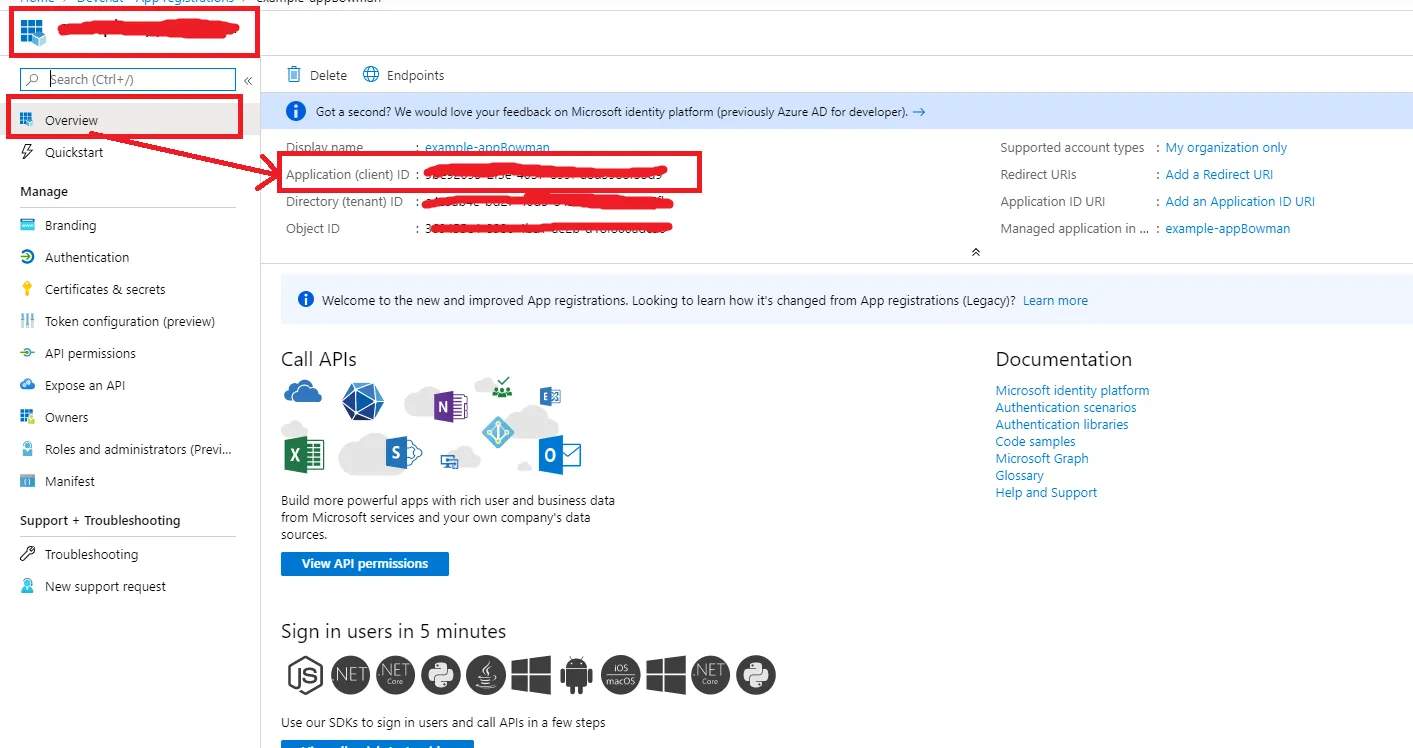Click Add an Application ID URI
The width and height of the screenshot is (1413, 748).
pyautogui.click(x=1240, y=201)
